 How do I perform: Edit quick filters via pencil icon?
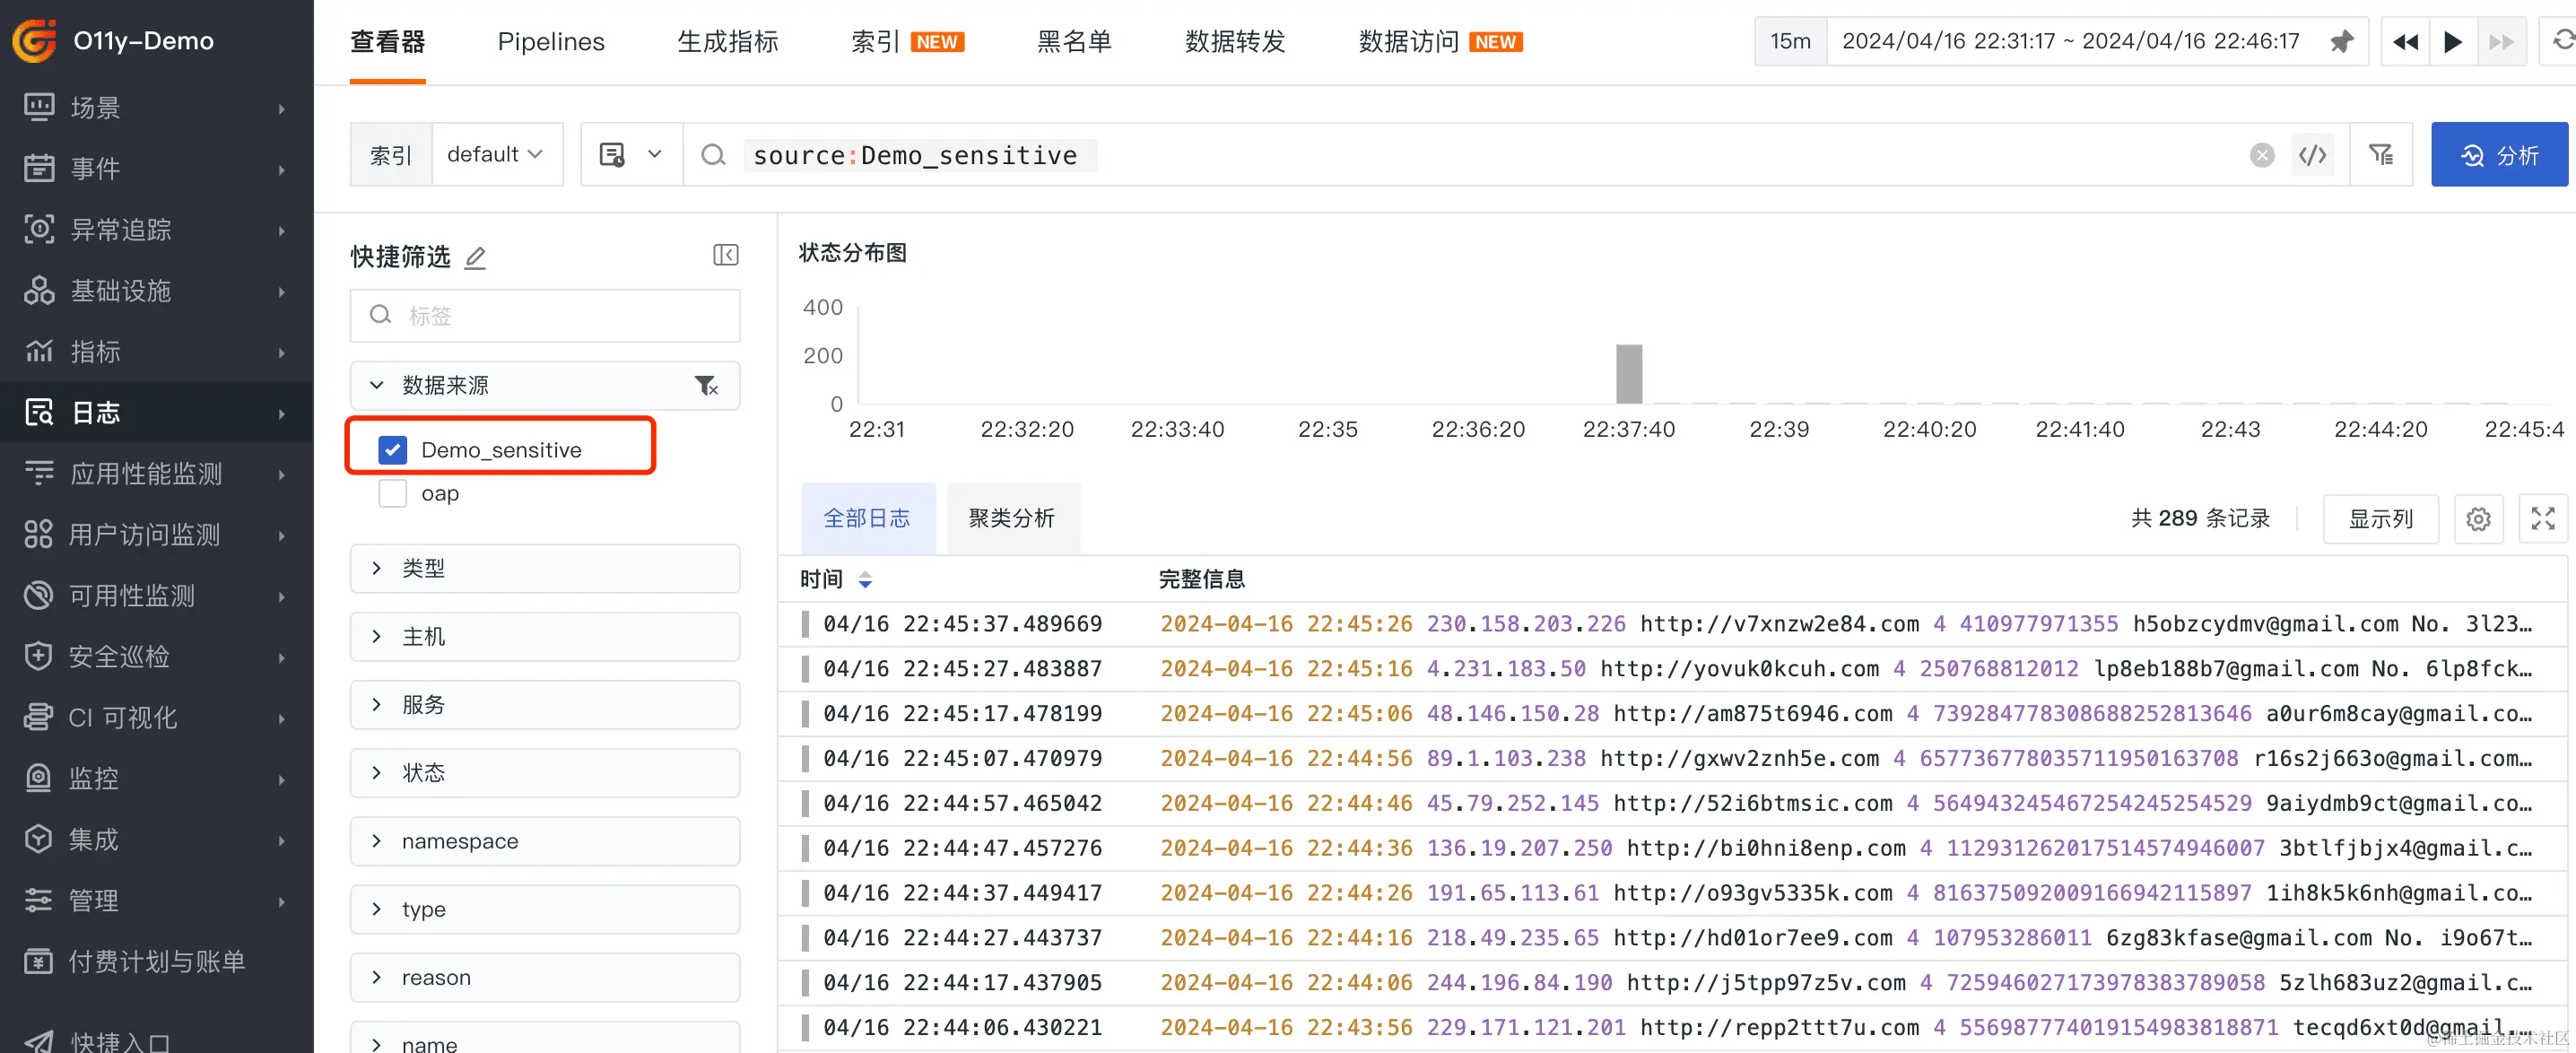click(x=476, y=258)
